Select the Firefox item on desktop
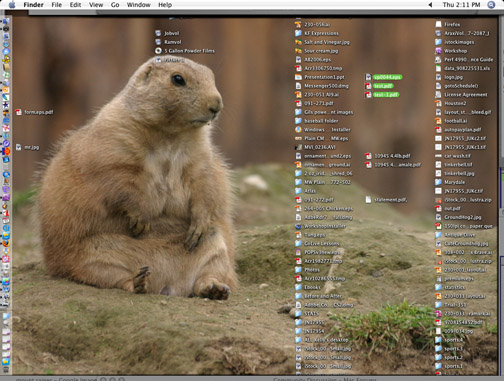504x381 pixels. point(438,24)
